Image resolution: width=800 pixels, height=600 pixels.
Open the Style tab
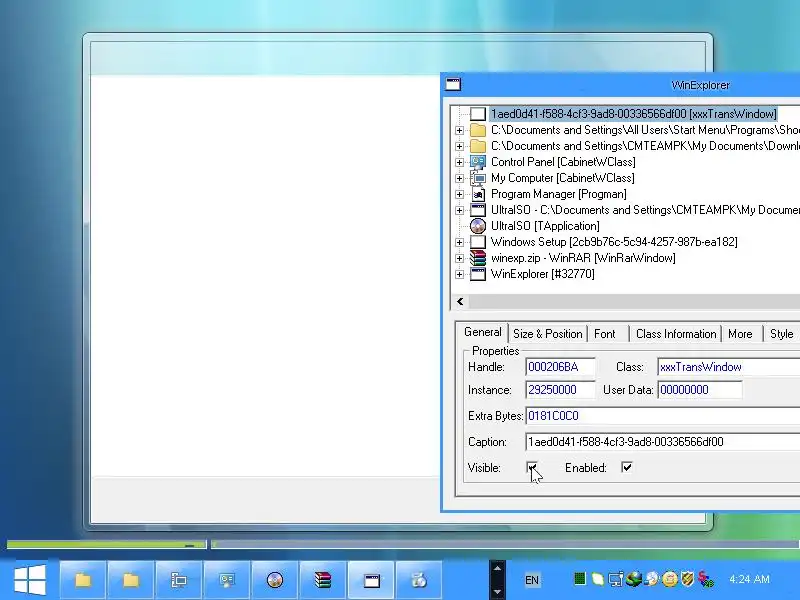coord(781,334)
